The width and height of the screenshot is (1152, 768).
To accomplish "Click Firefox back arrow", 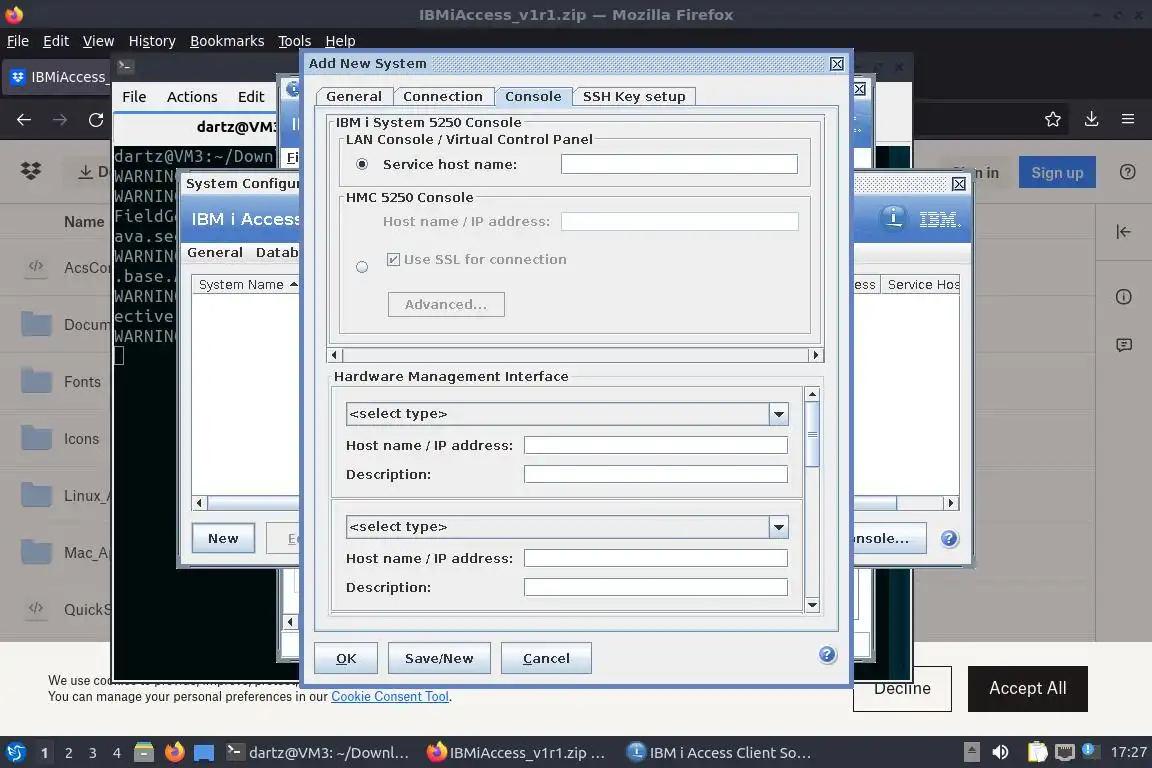I will [x=24, y=119].
